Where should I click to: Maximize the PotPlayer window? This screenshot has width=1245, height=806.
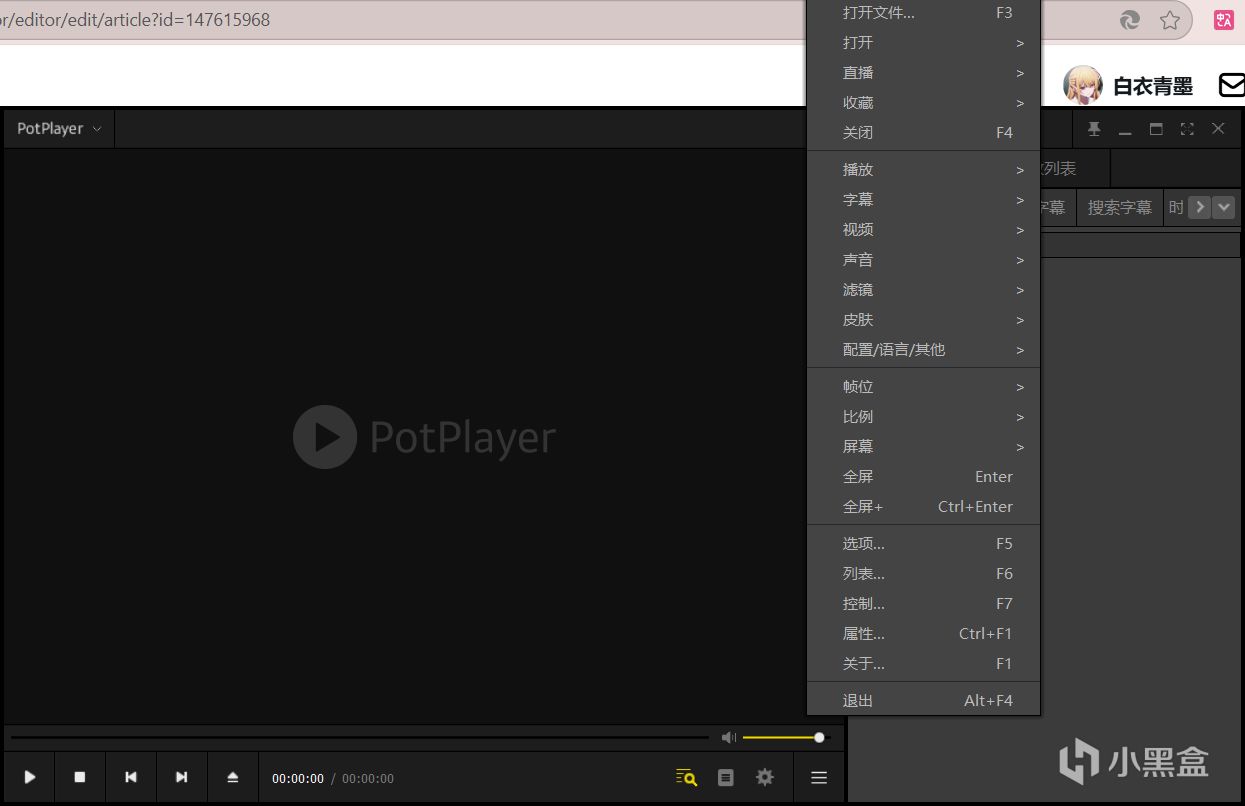point(1156,129)
